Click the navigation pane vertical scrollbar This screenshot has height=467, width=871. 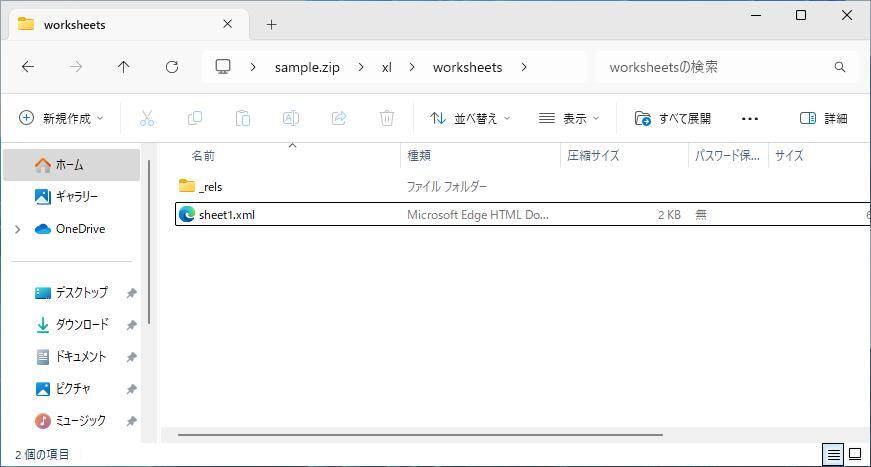click(149, 242)
